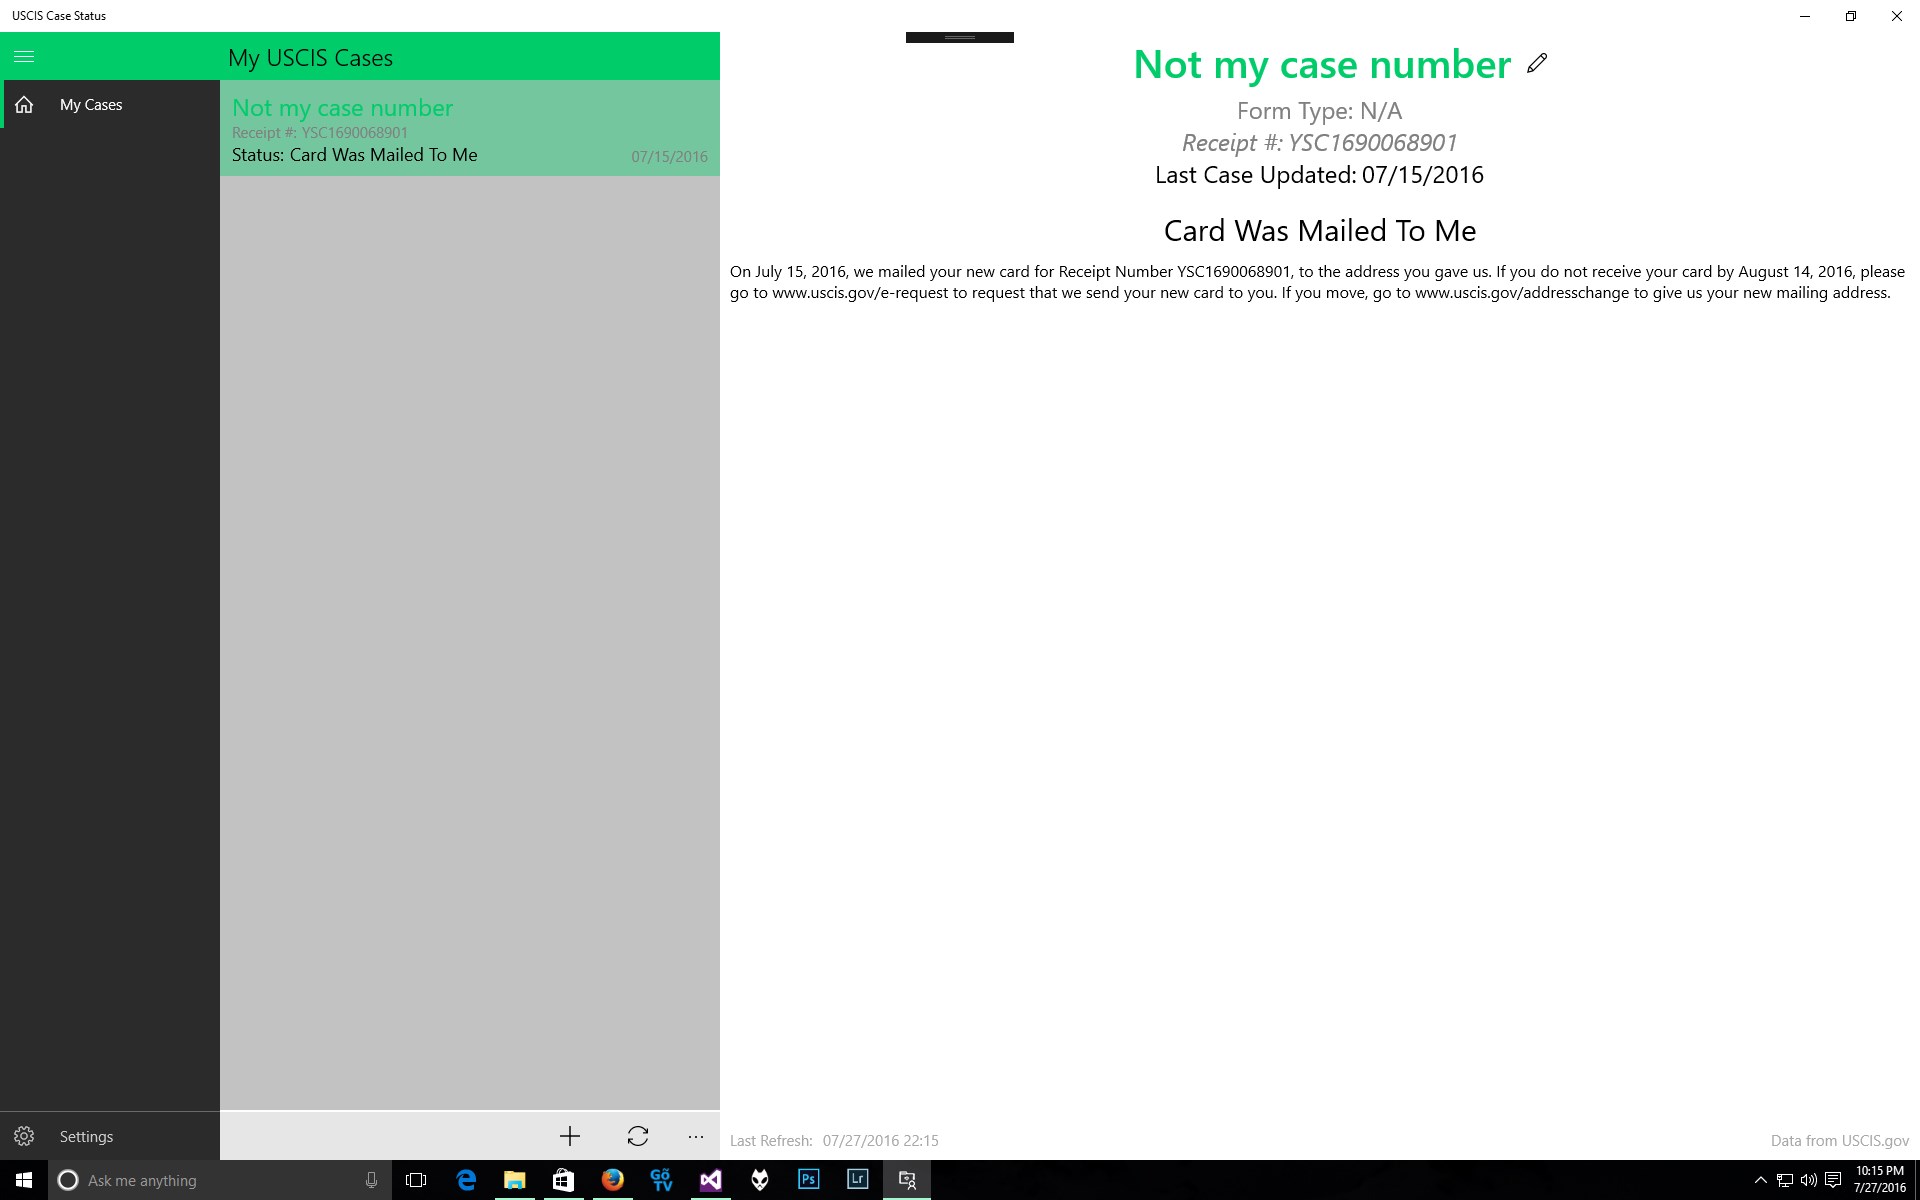Open the Settings menu item label
The image size is (1920, 1200).
(86, 1136)
